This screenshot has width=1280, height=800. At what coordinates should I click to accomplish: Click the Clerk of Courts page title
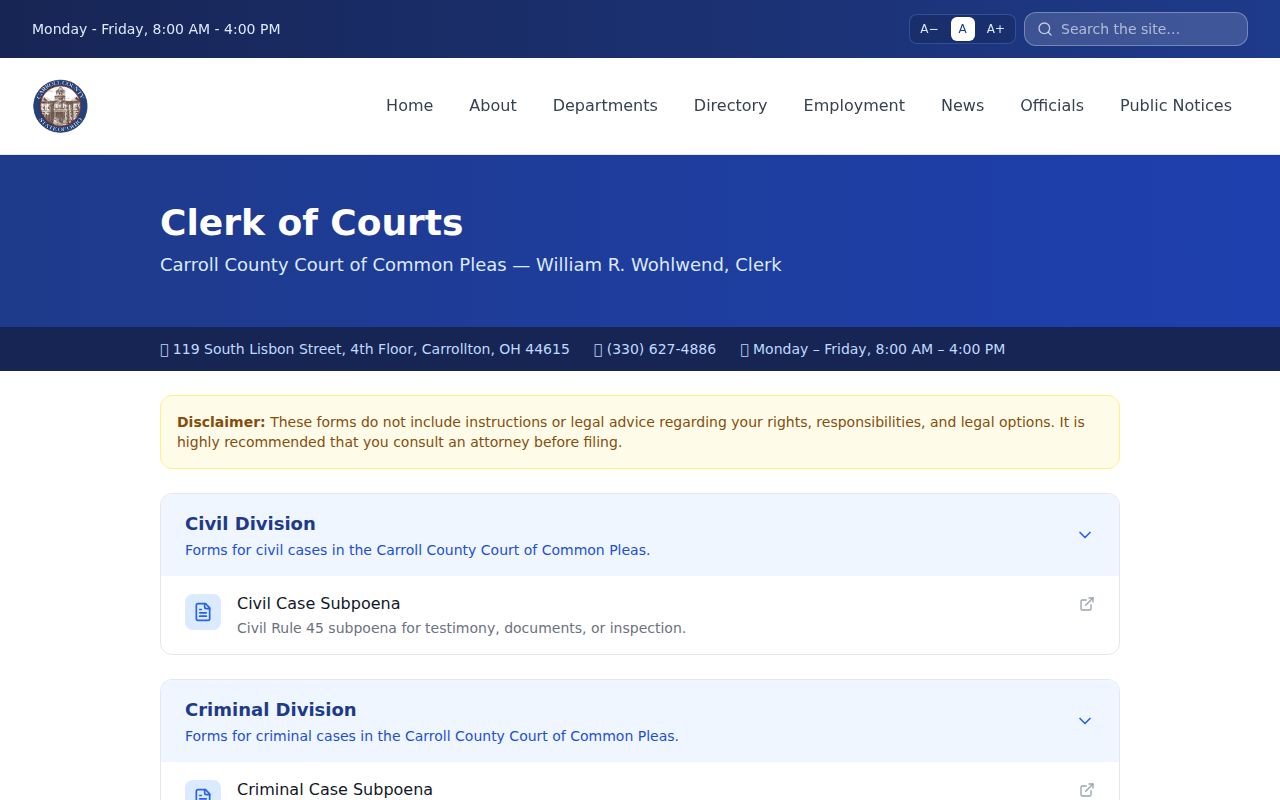point(312,222)
